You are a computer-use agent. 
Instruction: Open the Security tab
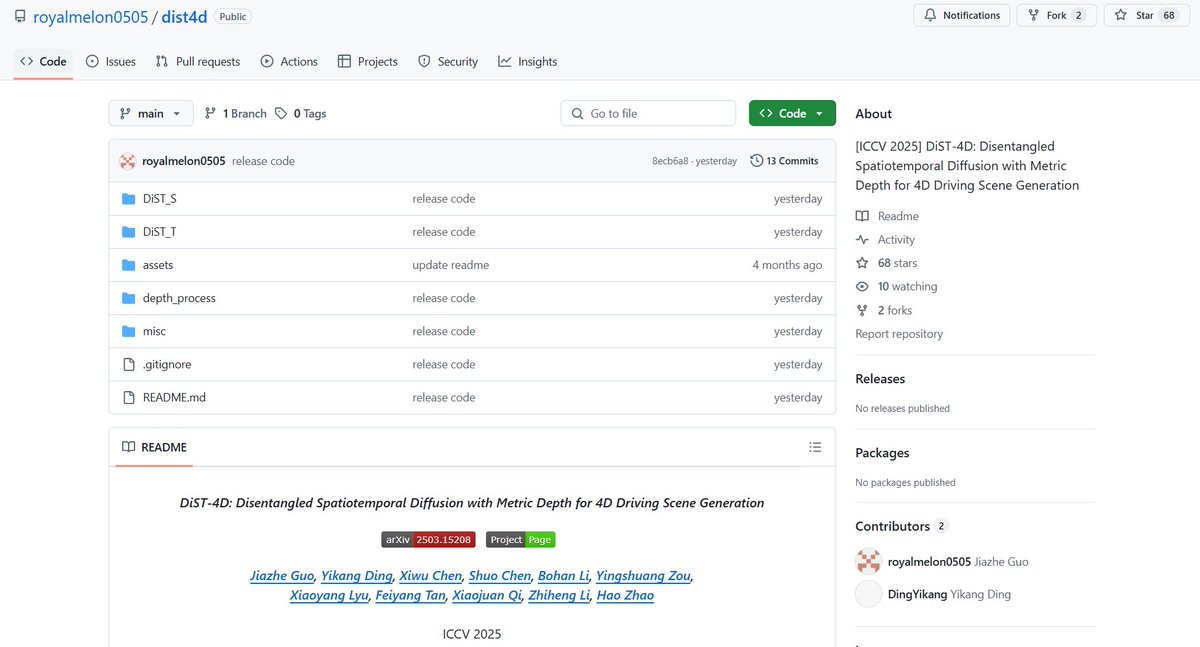coord(448,61)
